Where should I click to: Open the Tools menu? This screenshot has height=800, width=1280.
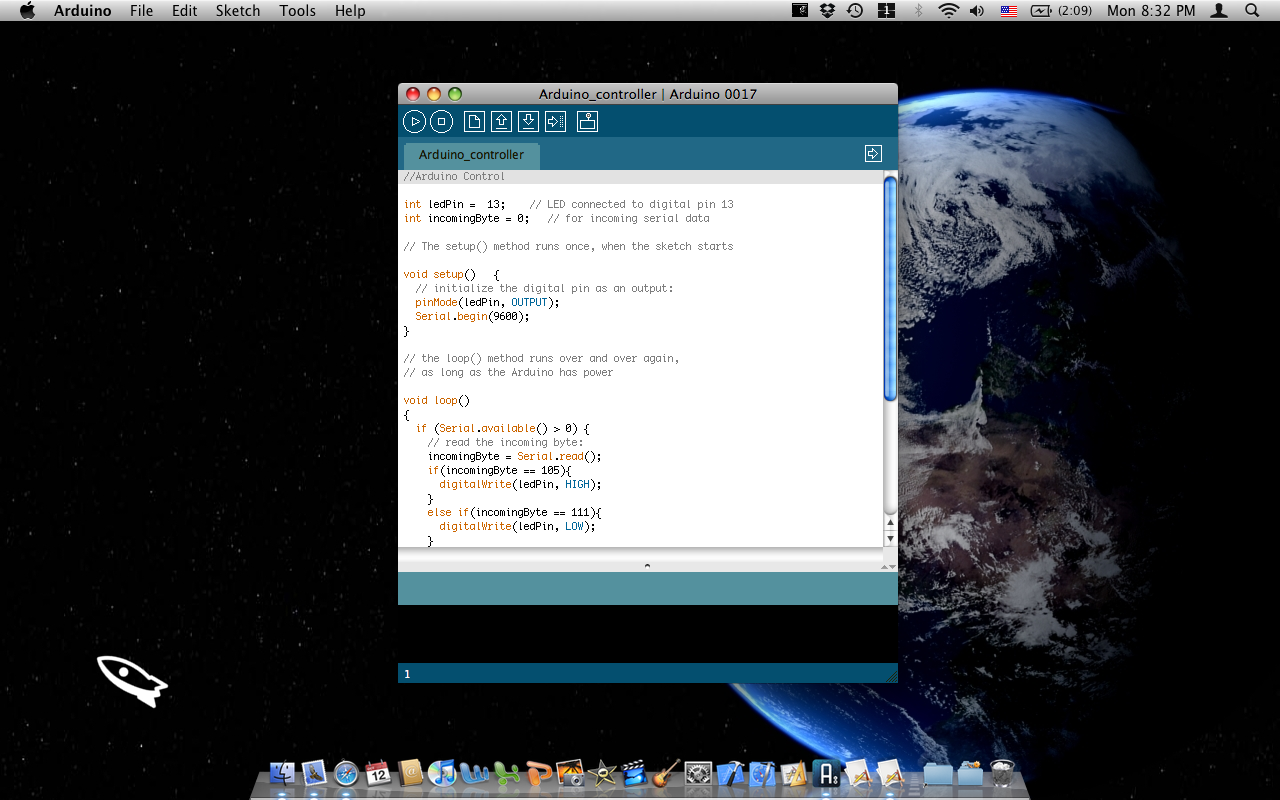(x=298, y=11)
